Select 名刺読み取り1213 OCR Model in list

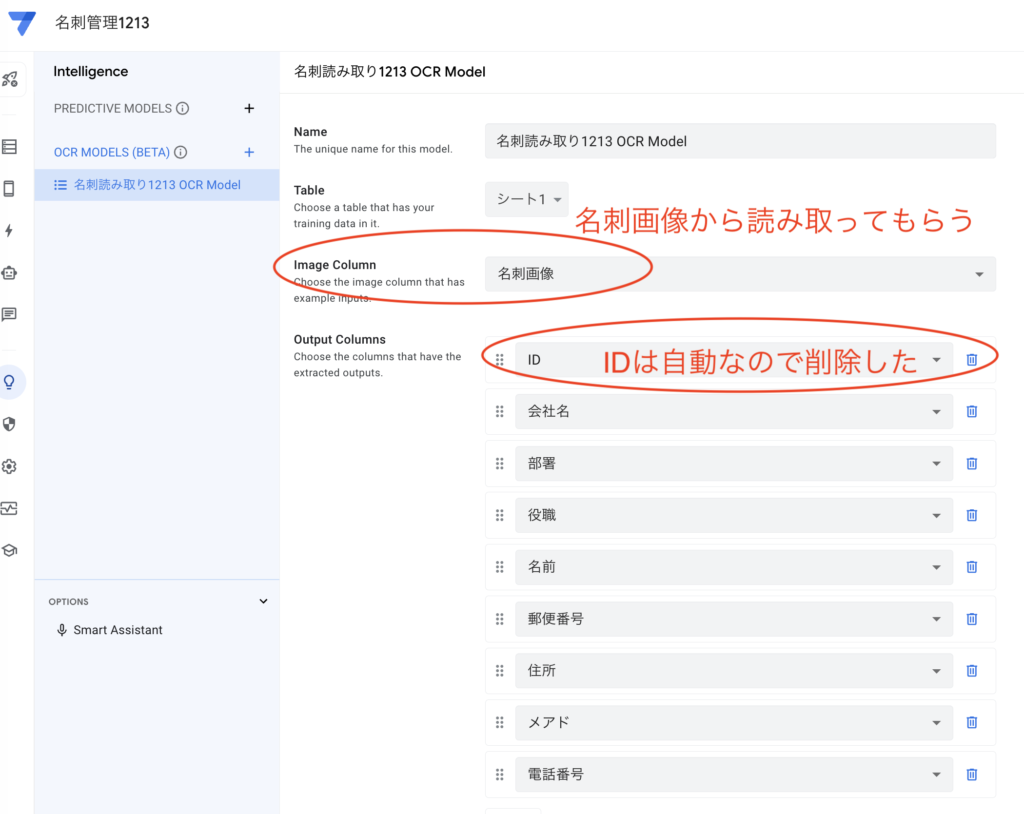[x=156, y=185]
